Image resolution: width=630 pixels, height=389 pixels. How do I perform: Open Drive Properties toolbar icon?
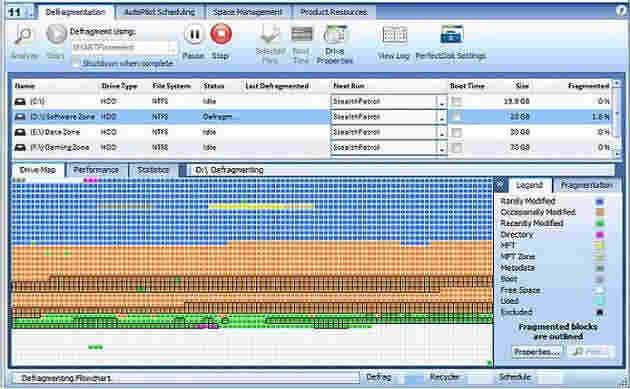[335, 35]
